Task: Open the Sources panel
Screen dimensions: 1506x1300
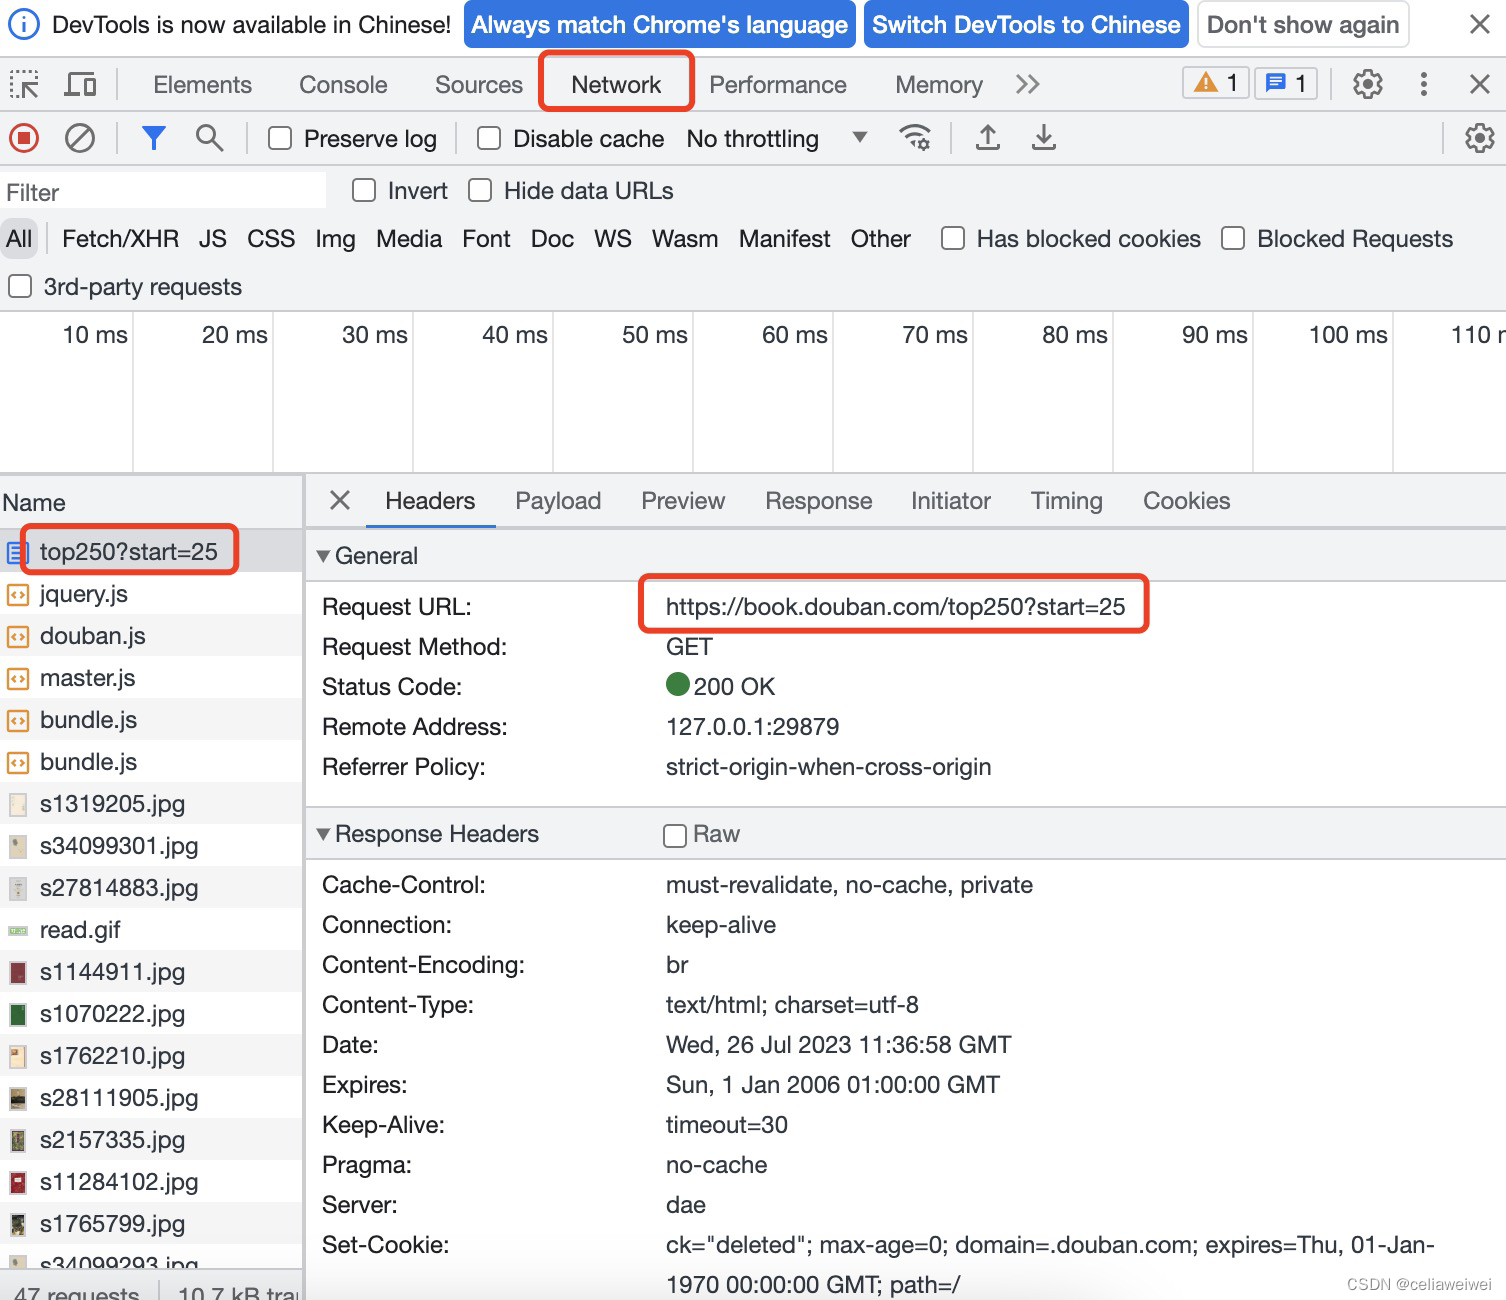Action: click(479, 85)
